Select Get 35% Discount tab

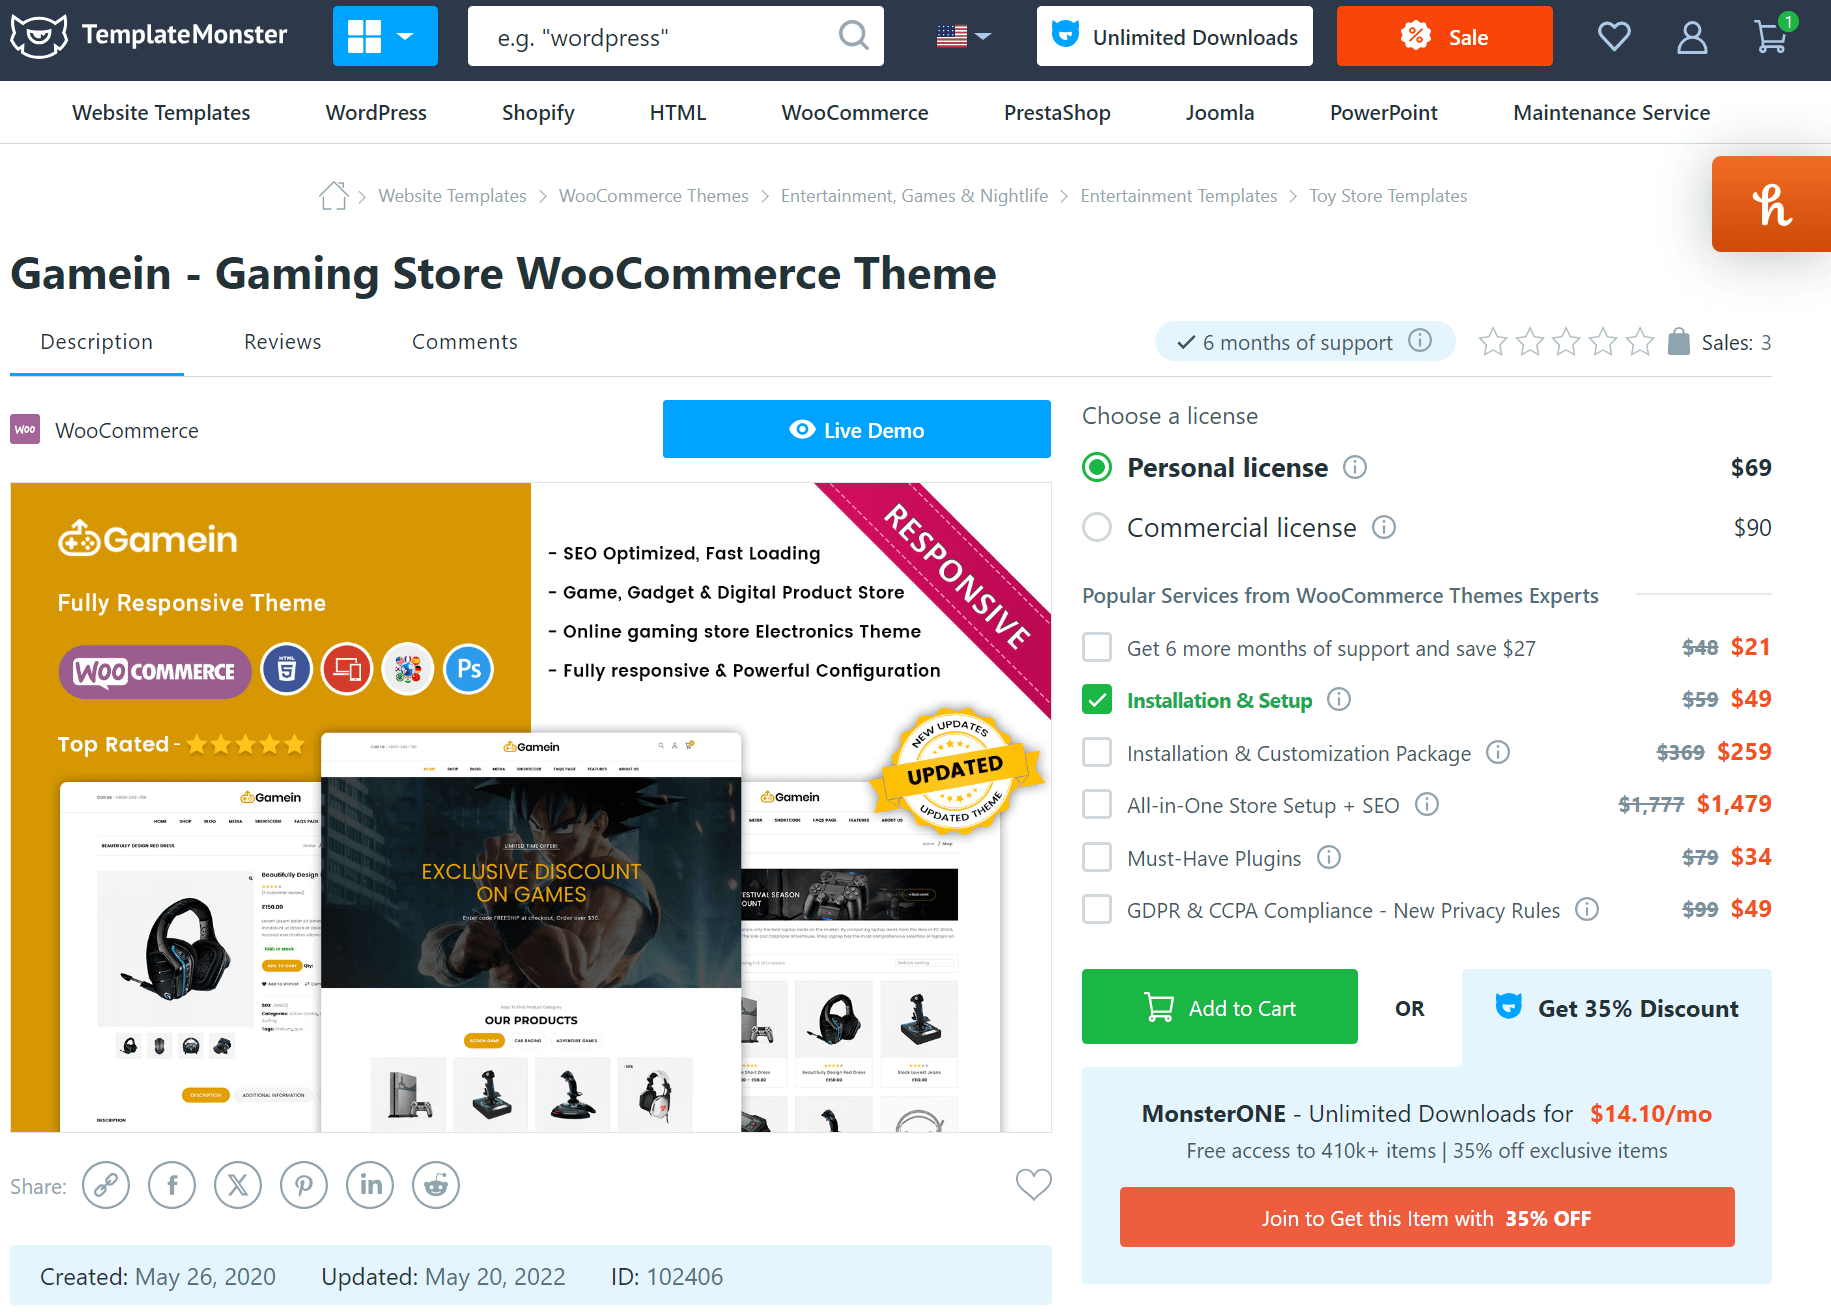1617,1008
